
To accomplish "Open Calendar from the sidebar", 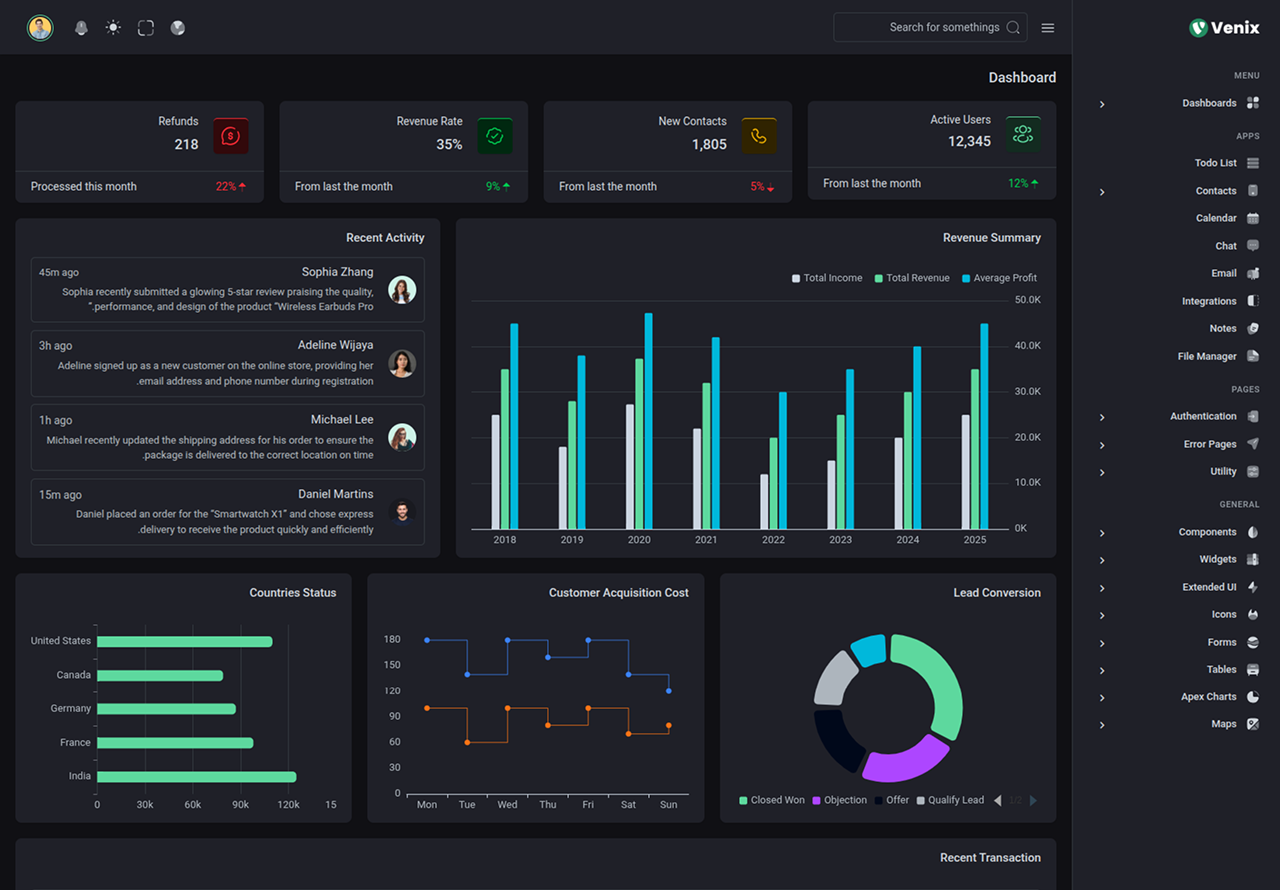I will [x=1216, y=218].
